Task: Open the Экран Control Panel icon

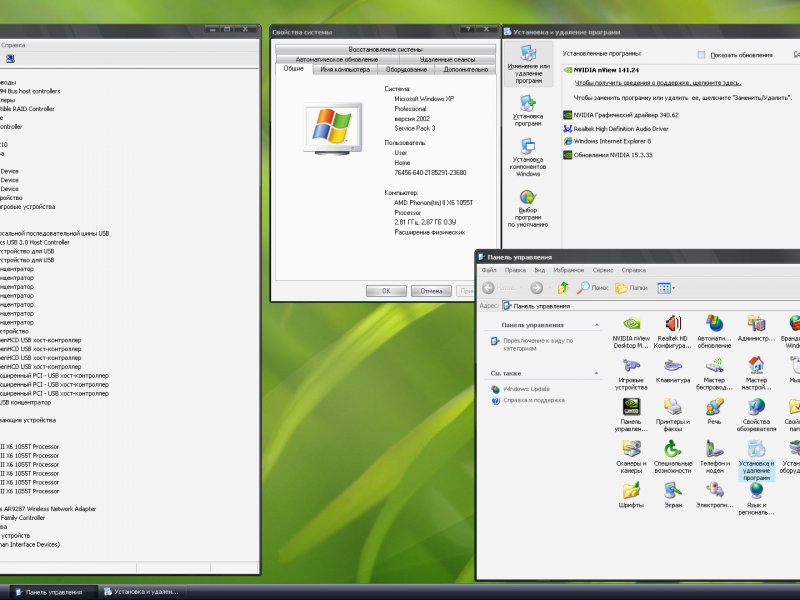Action: [x=673, y=495]
